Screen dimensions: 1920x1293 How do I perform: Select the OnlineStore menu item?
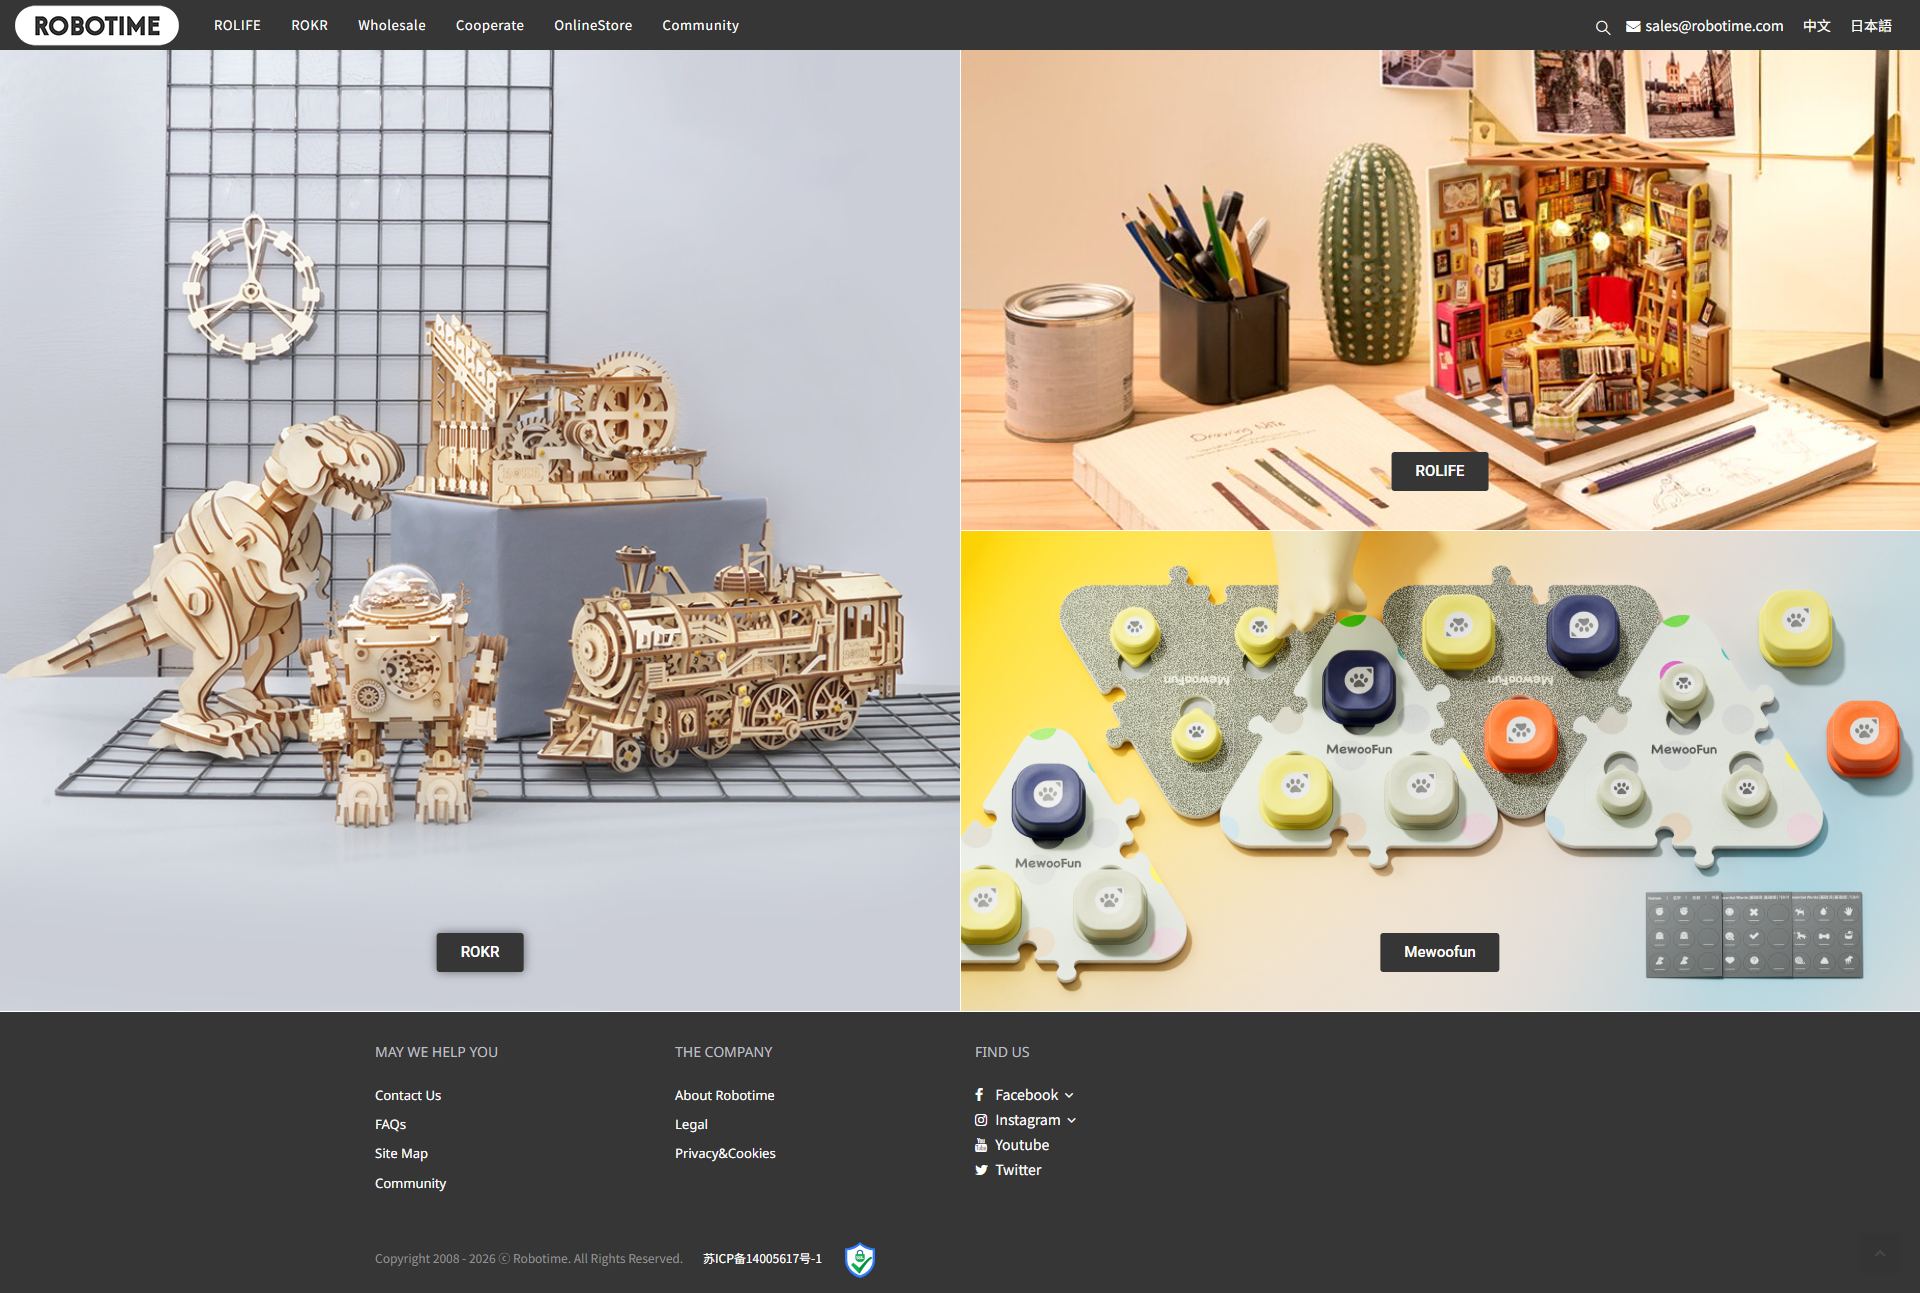593,25
